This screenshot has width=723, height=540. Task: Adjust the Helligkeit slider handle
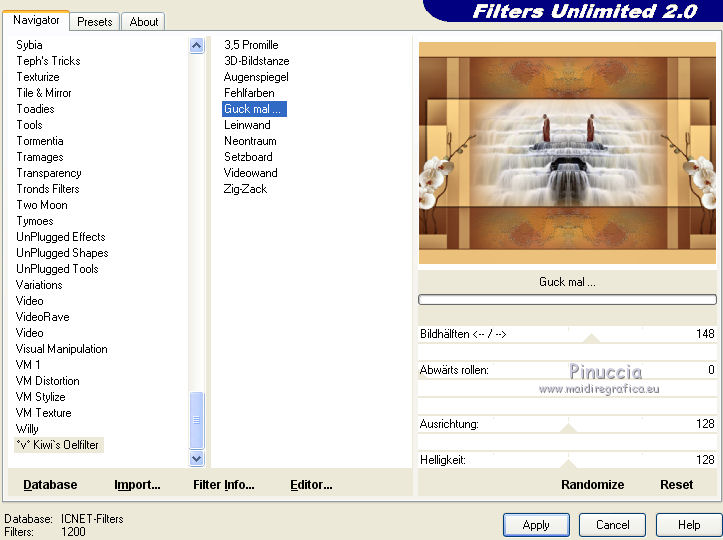(x=568, y=463)
